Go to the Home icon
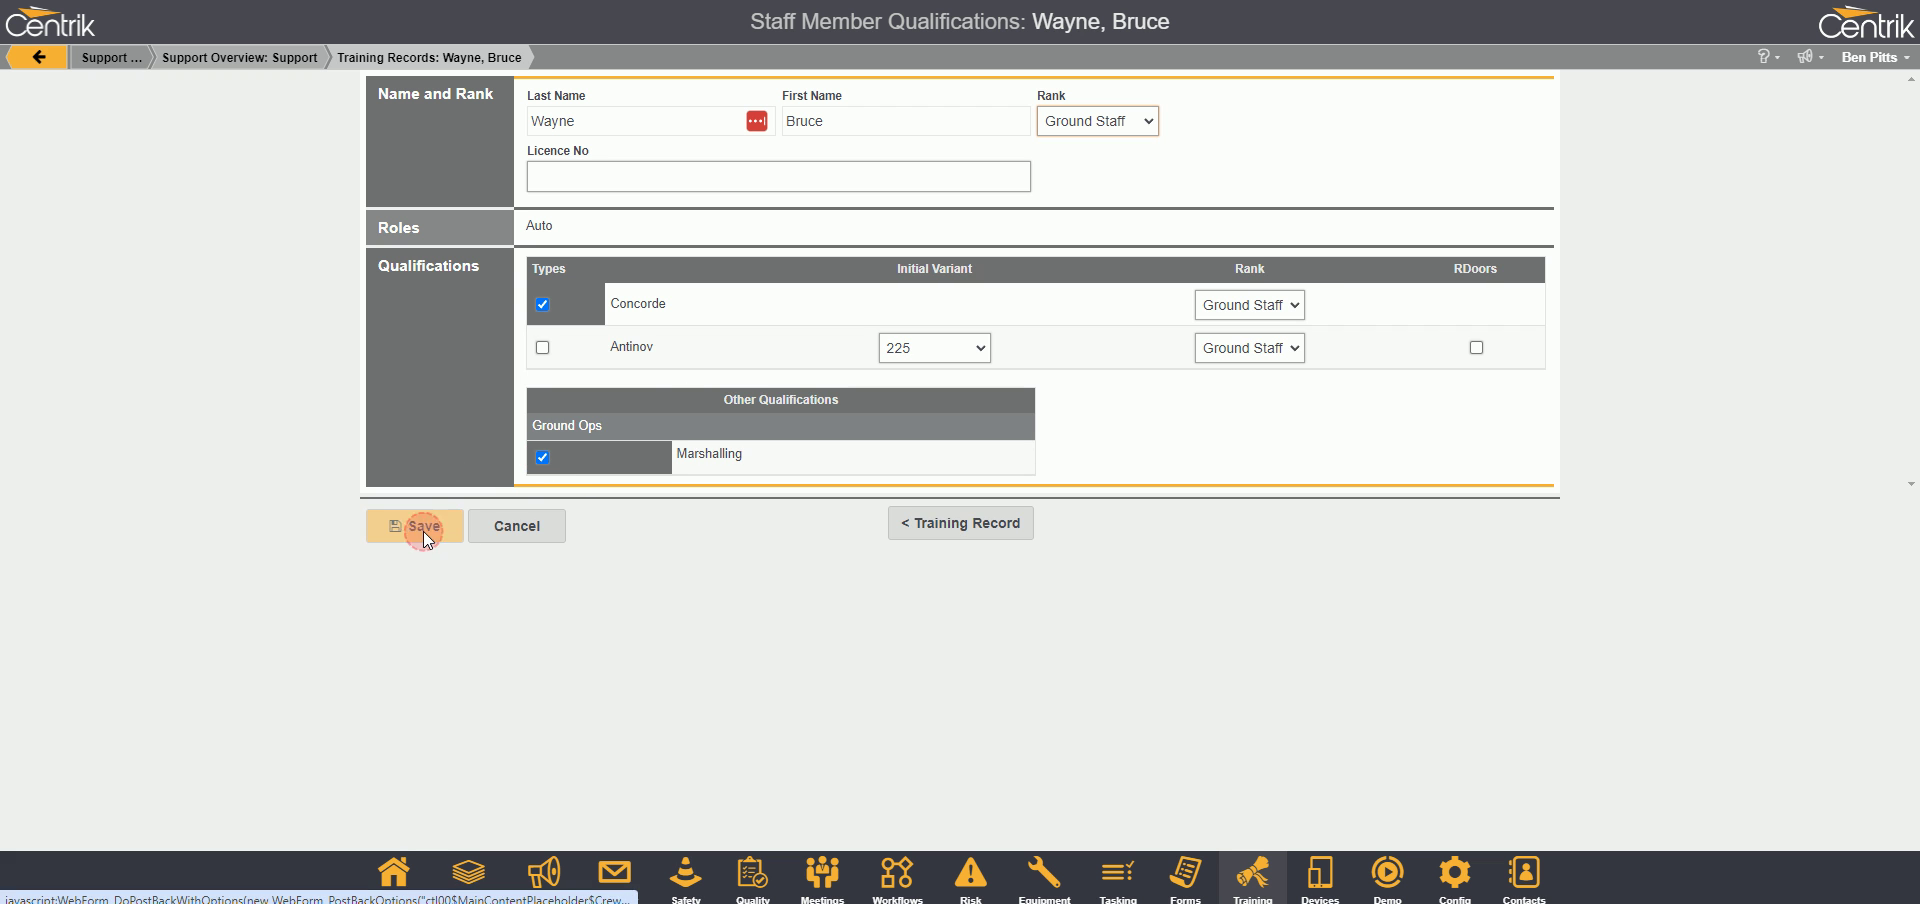The height and width of the screenshot is (904, 1920). click(393, 873)
